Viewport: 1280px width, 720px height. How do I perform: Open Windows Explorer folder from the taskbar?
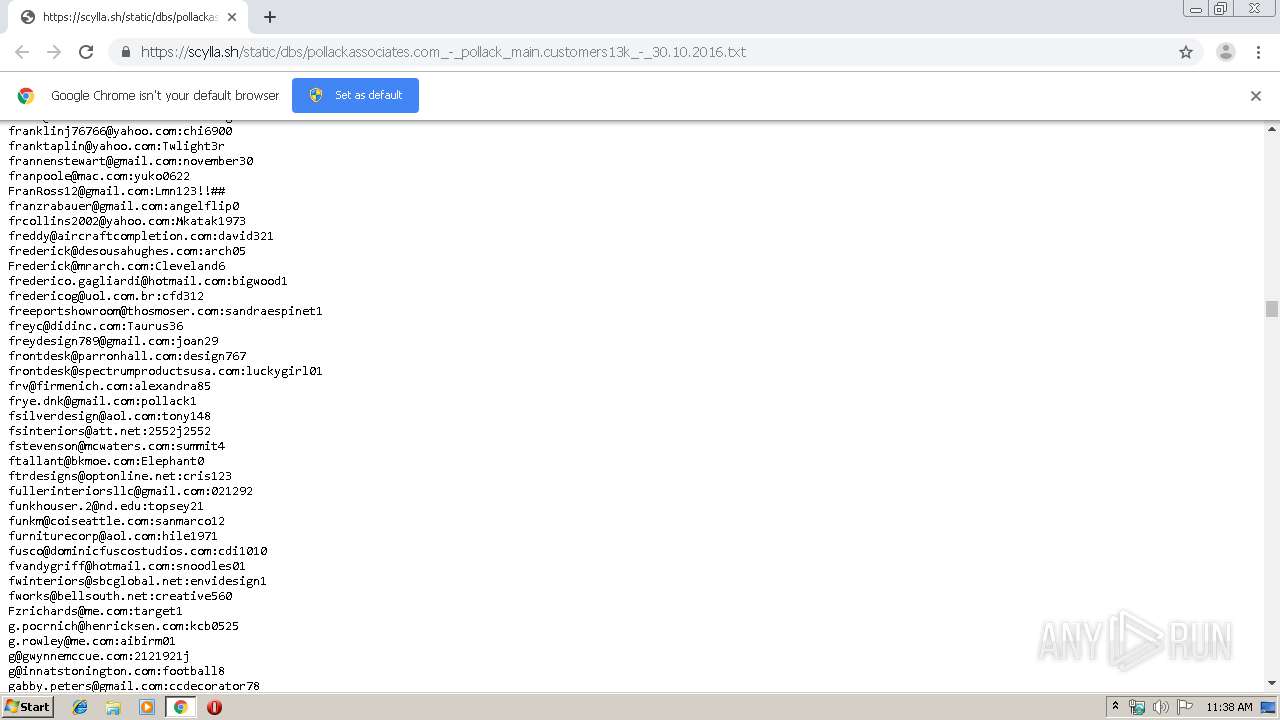[x=113, y=707]
